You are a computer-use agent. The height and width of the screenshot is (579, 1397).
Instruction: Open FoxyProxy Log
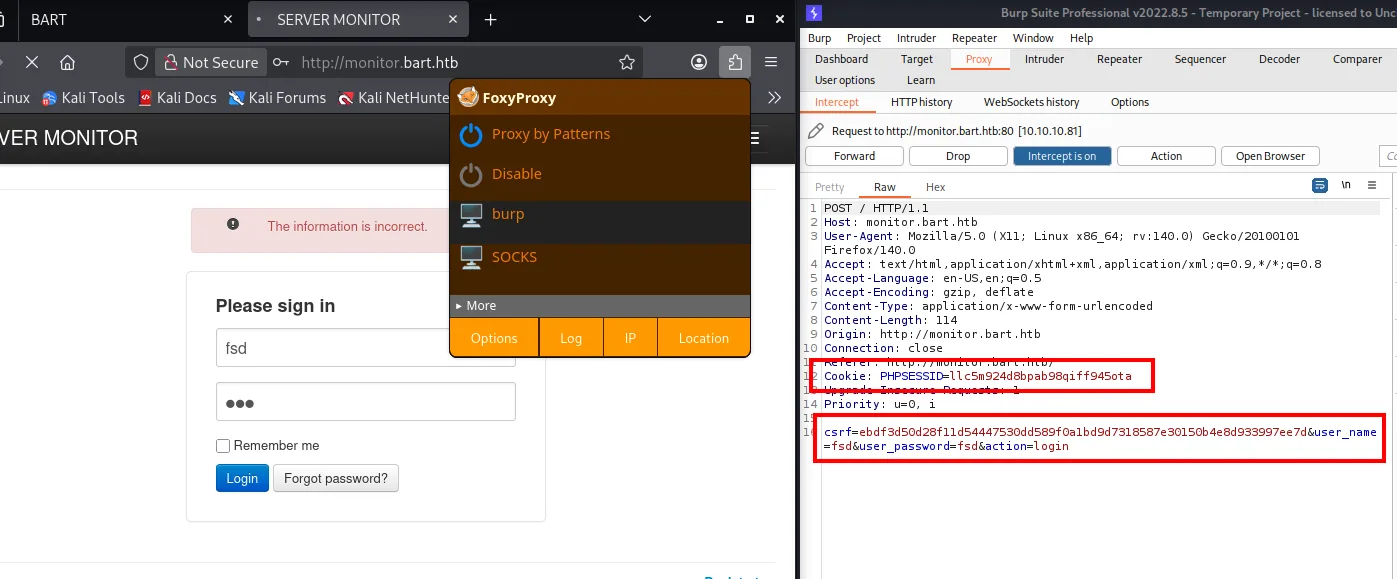[x=571, y=338]
